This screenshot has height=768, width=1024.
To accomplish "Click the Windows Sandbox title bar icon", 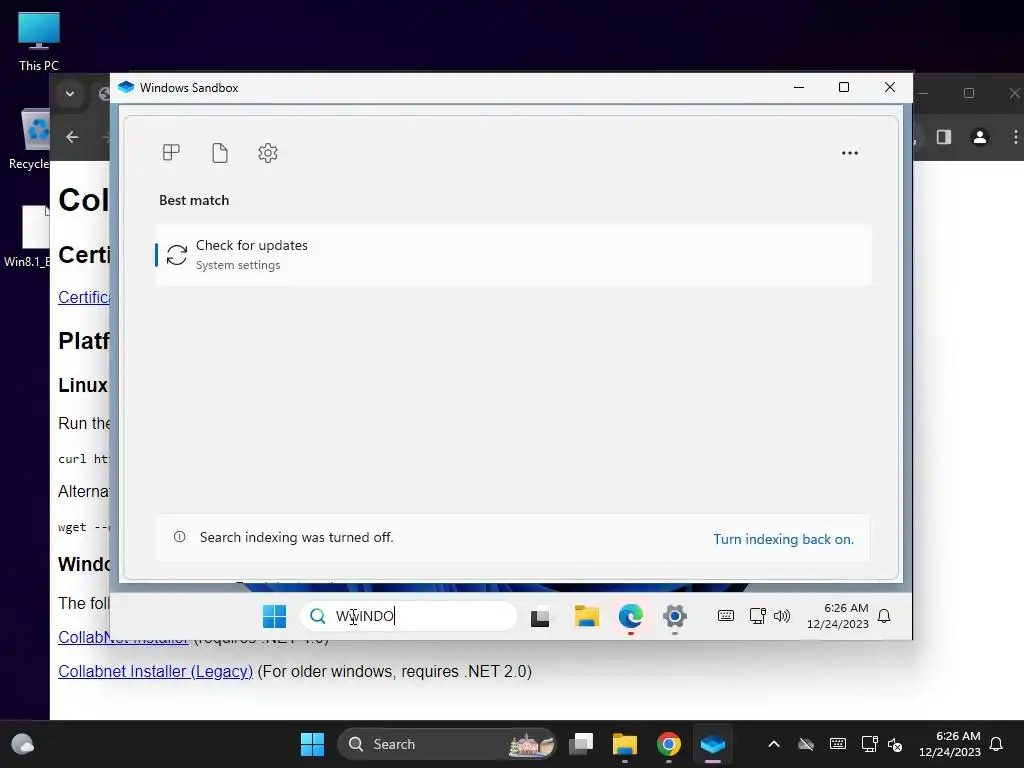I will point(126,88).
